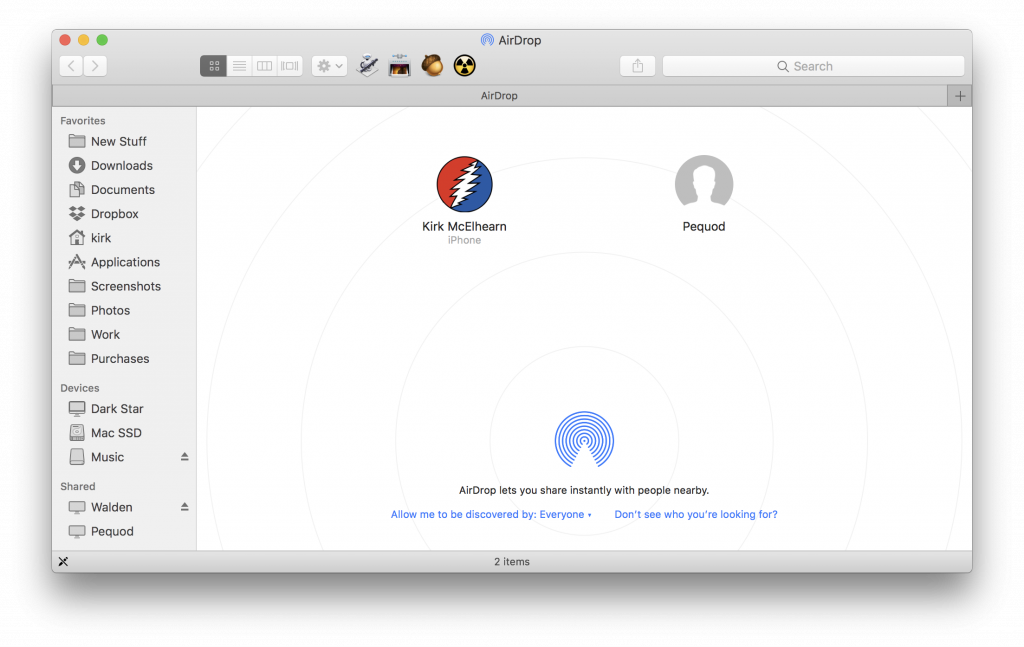This screenshot has height=647, width=1024.
Task: Eject the Walden shared volume
Action: (183, 507)
